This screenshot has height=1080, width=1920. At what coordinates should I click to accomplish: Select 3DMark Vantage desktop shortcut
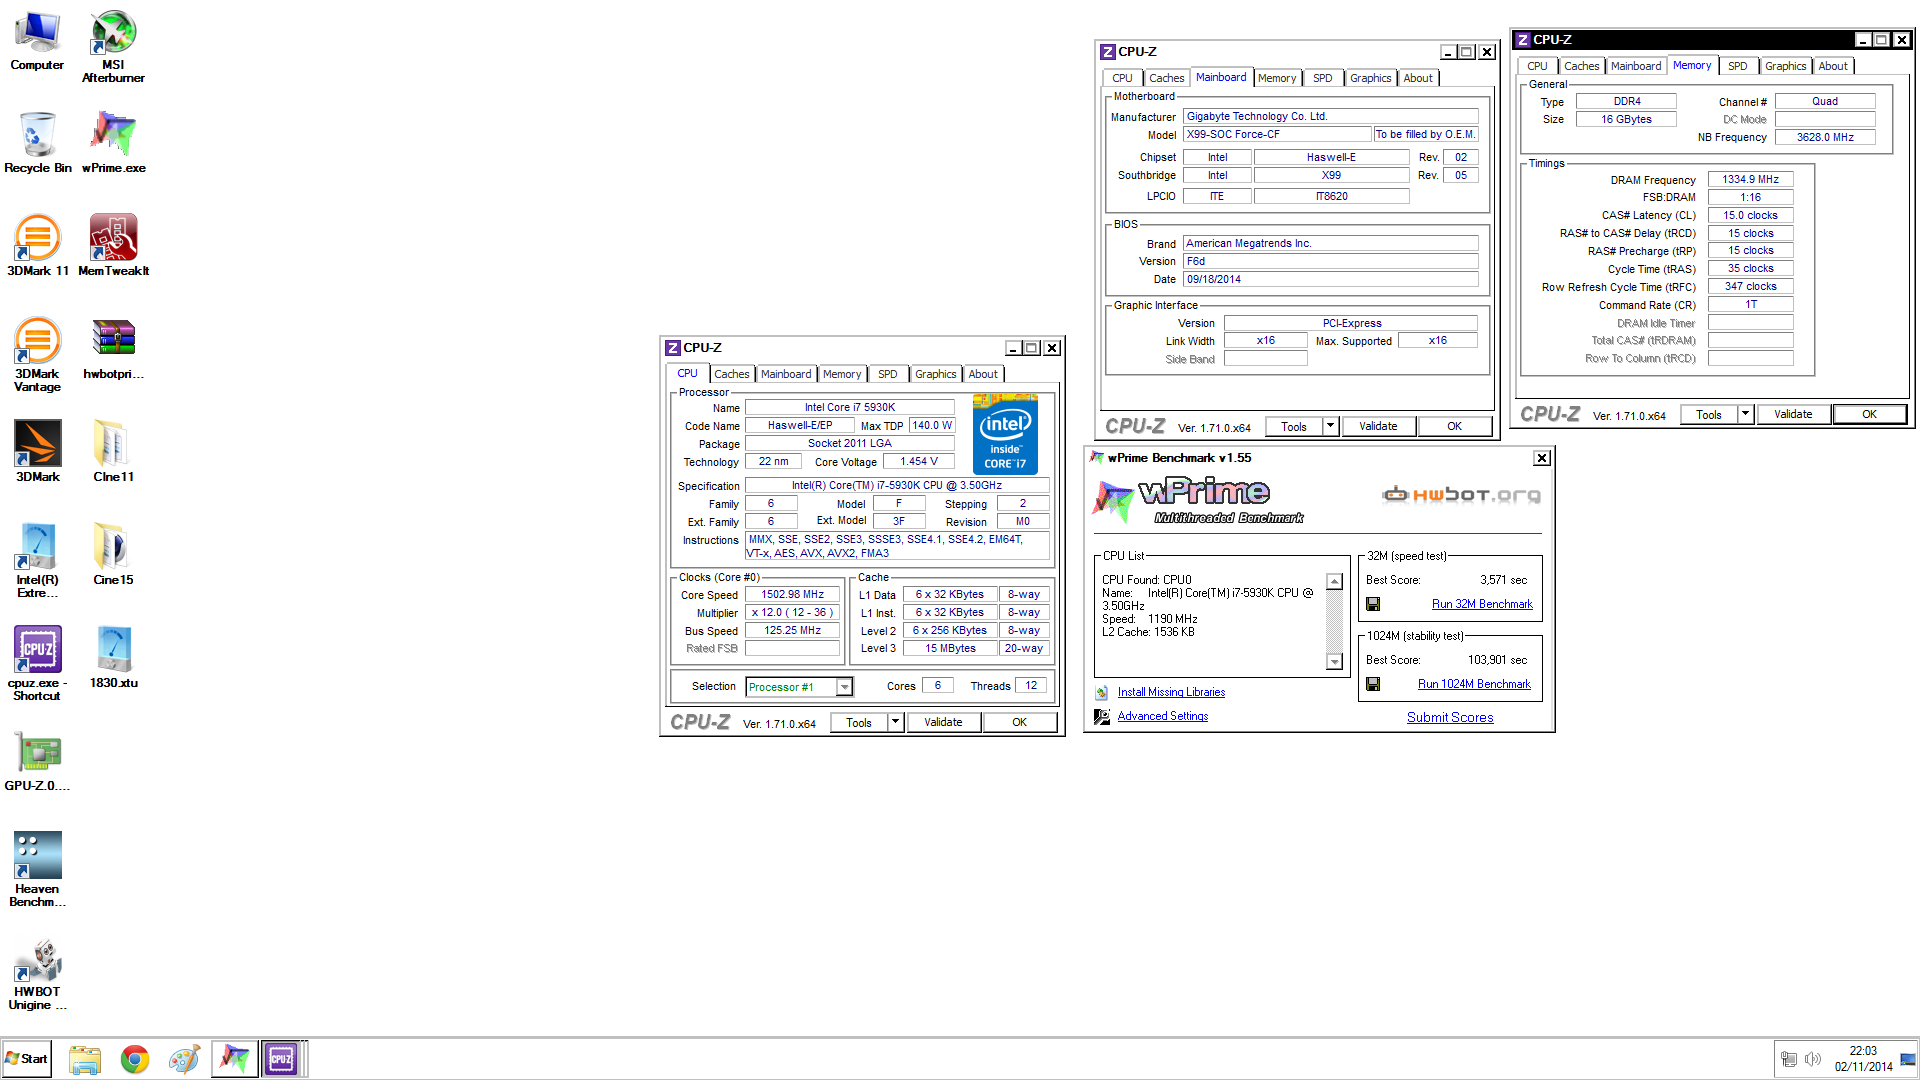[37, 354]
